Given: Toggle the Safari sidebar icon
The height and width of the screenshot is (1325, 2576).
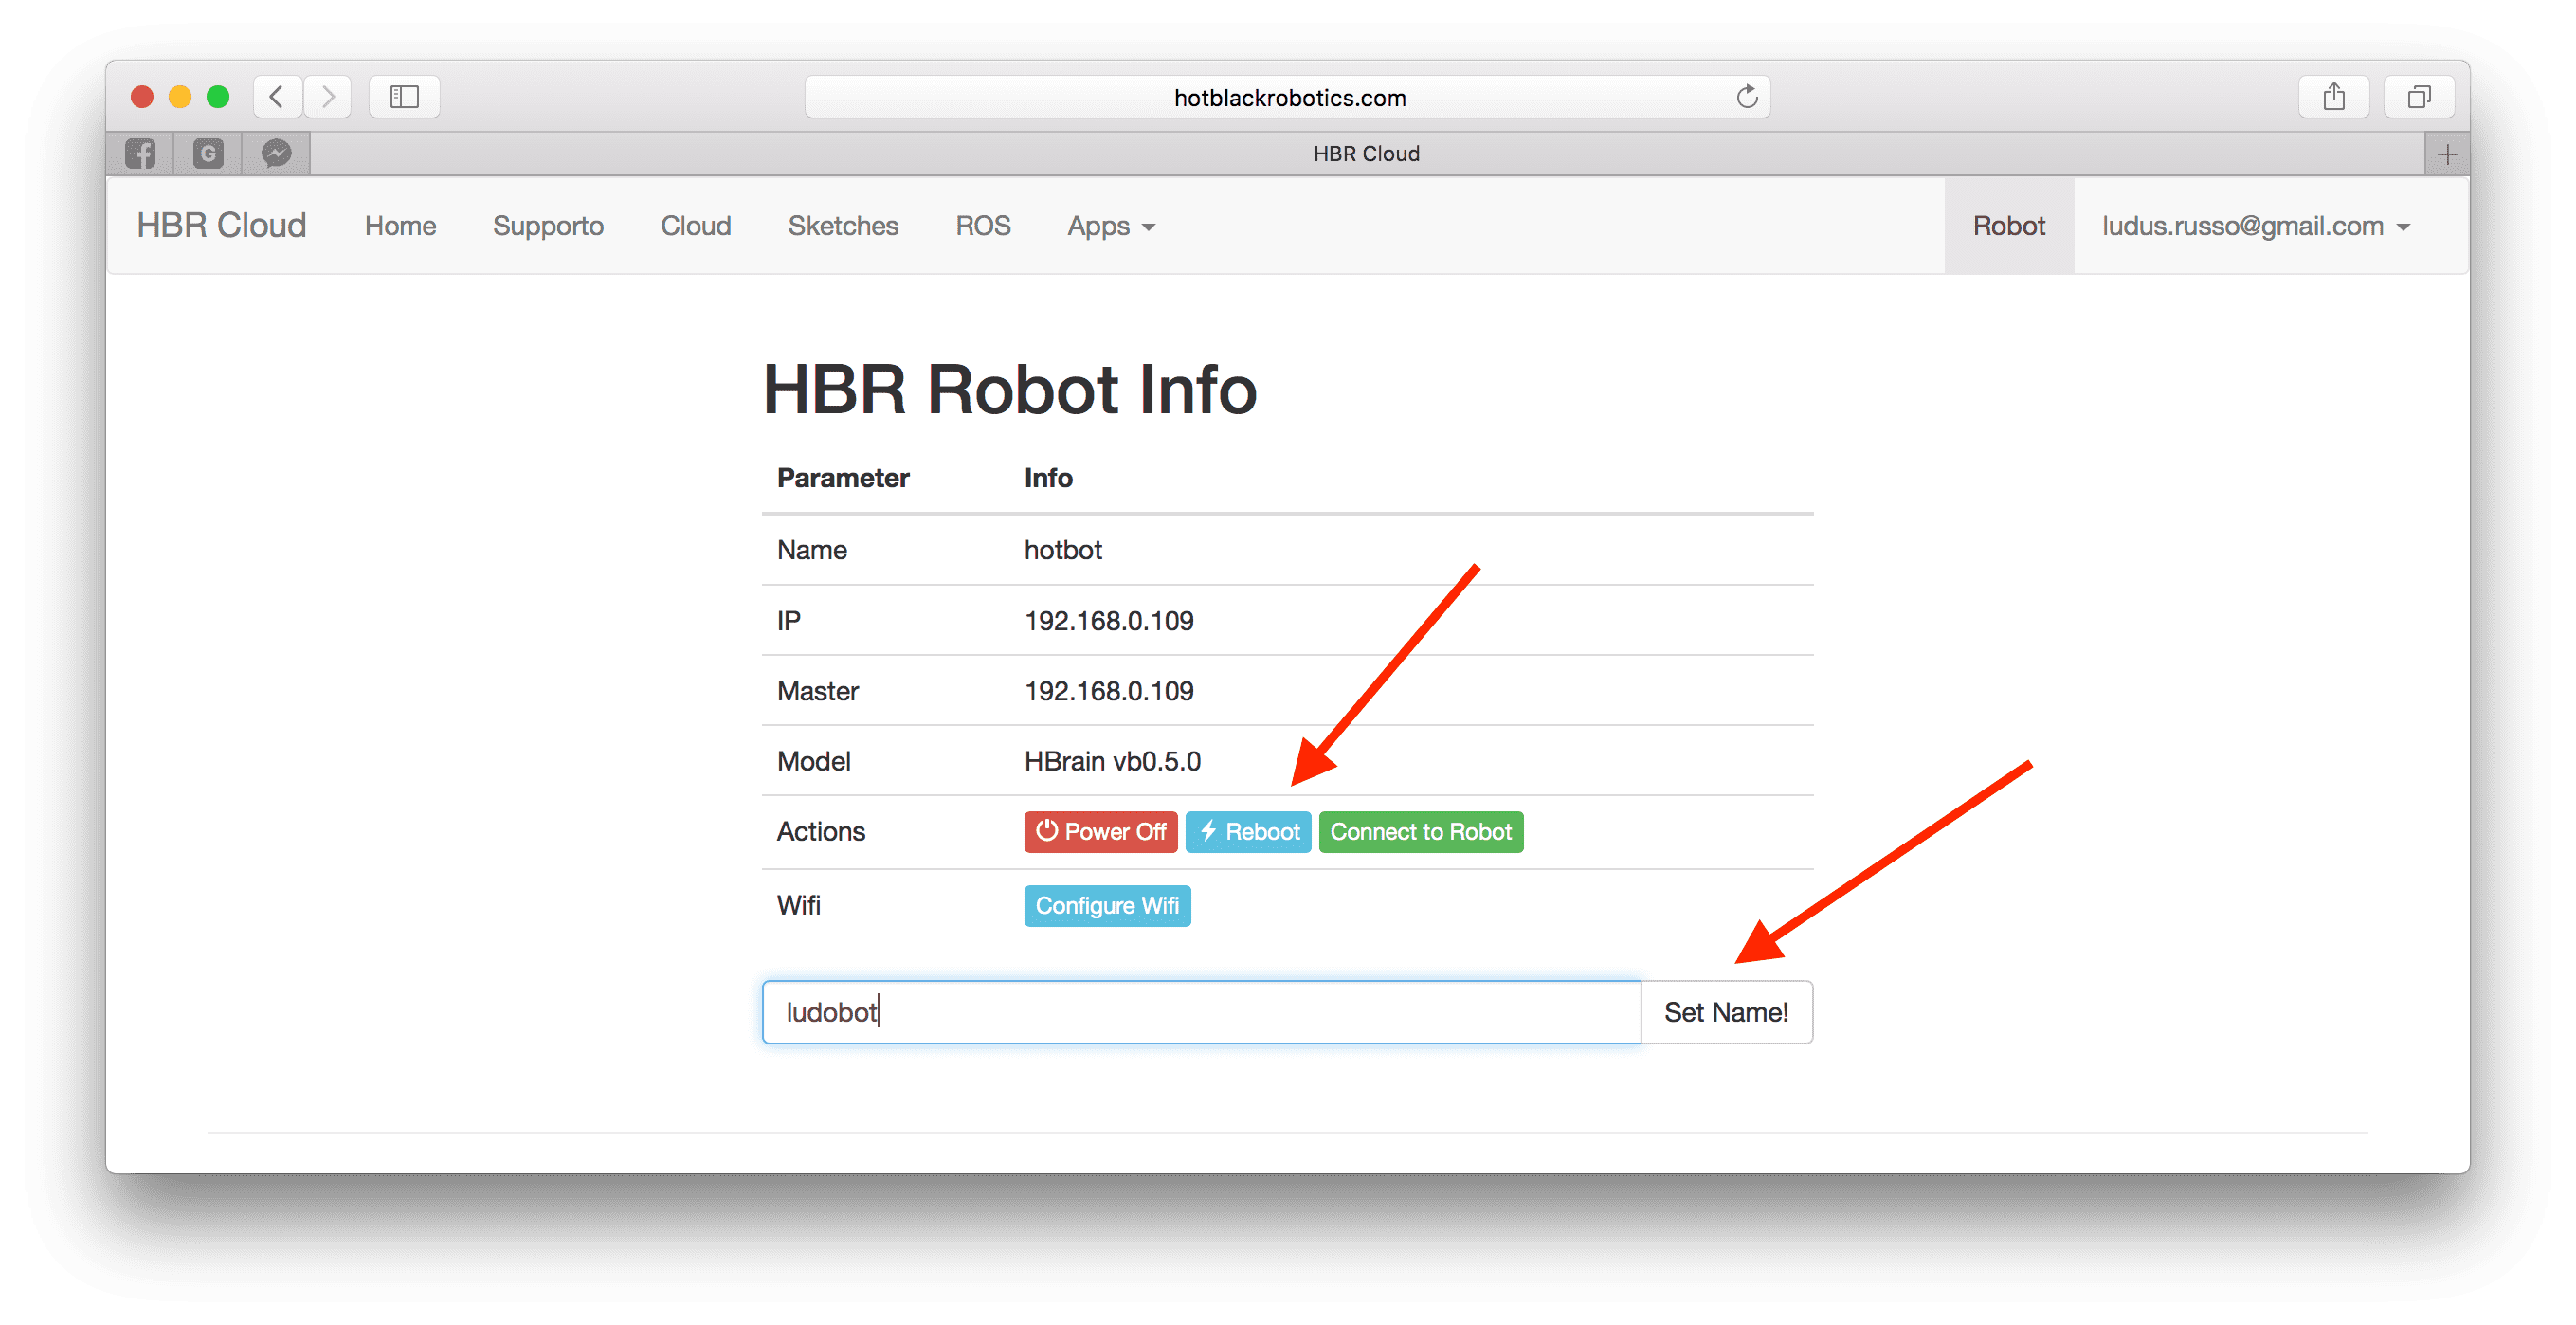Looking at the screenshot, I should [x=404, y=97].
